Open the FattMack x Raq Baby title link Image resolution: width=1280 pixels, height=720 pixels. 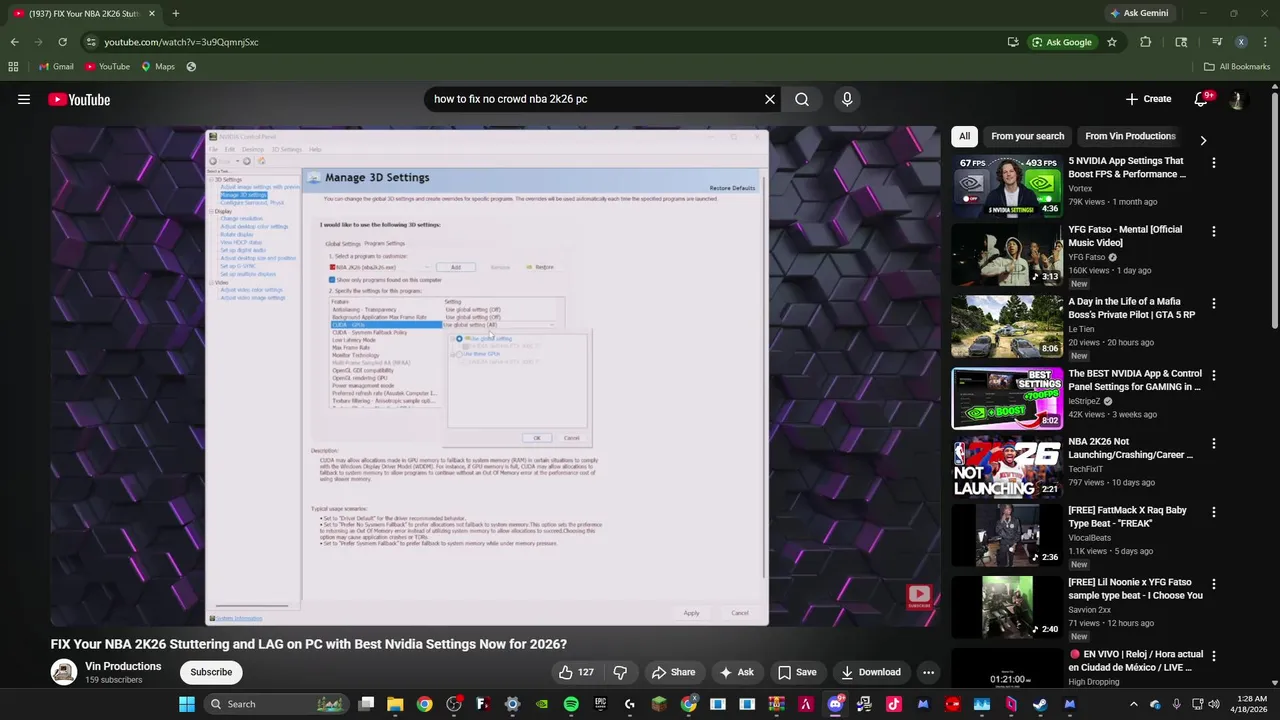pos(1127,517)
